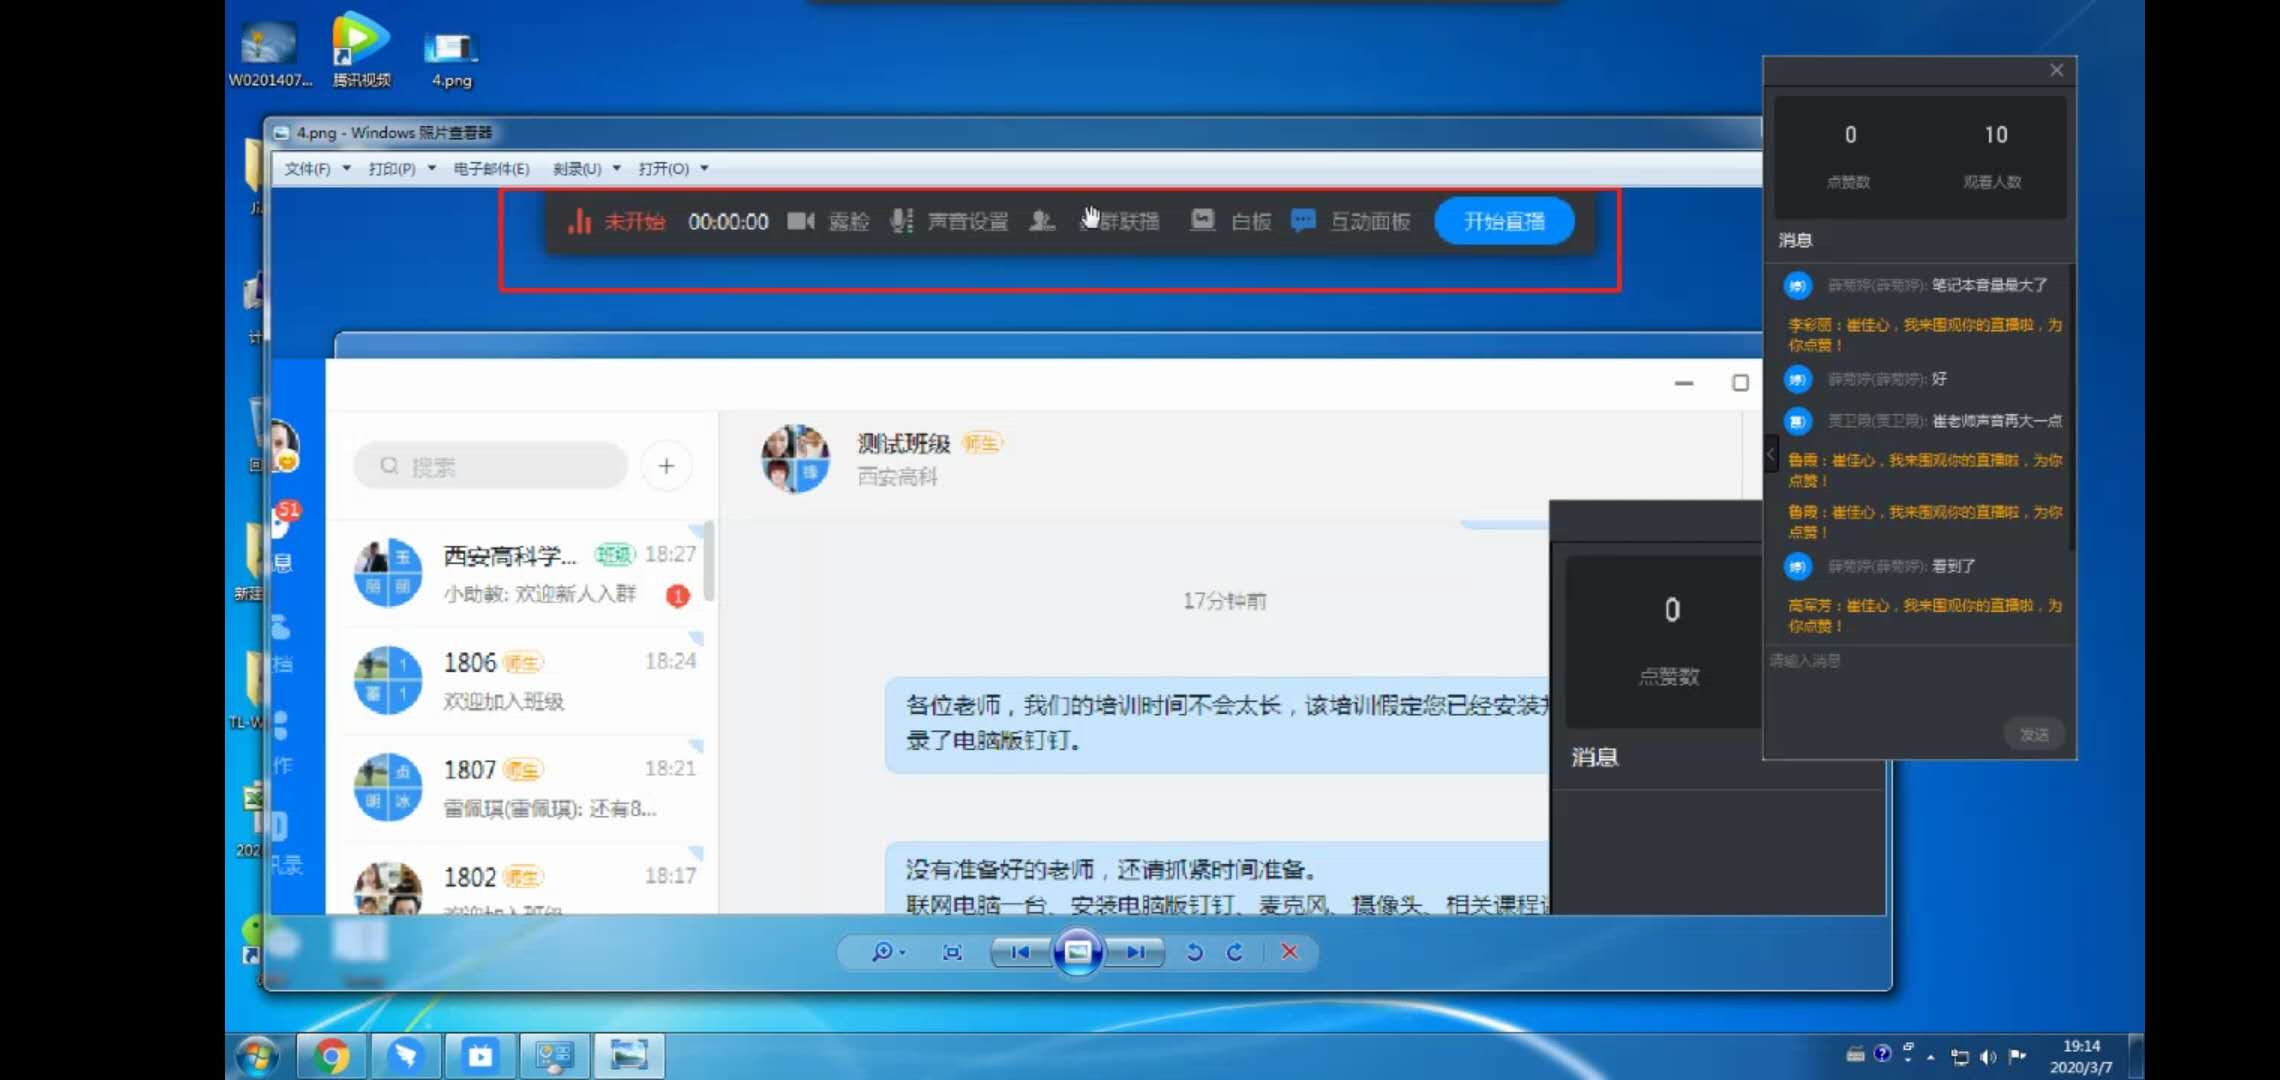Open the network status tray icon
Screen dimensions: 2280x1080
click(1960, 1057)
